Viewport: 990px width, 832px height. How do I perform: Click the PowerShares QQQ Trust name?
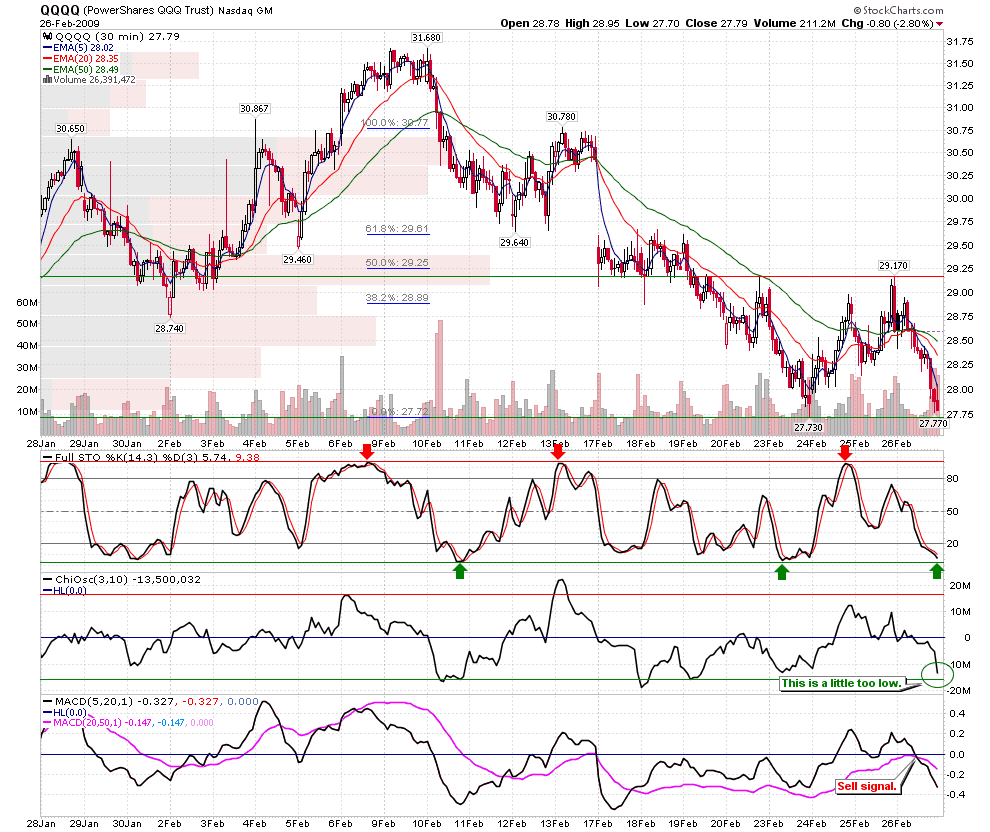pyautogui.click(x=149, y=10)
